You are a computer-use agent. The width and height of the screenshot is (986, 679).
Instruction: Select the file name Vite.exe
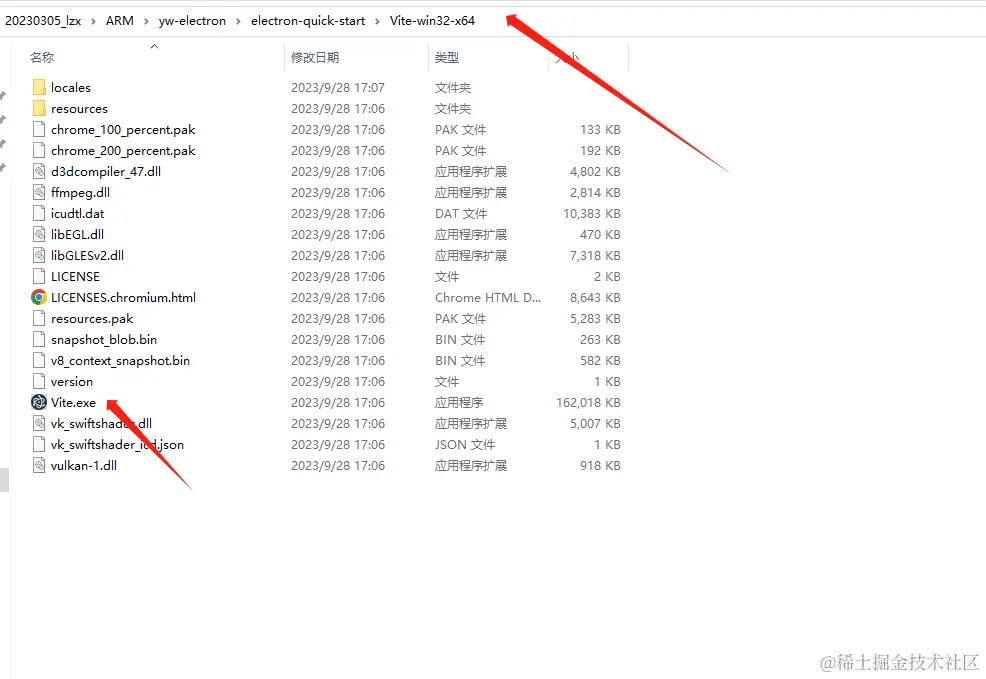coord(74,402)
